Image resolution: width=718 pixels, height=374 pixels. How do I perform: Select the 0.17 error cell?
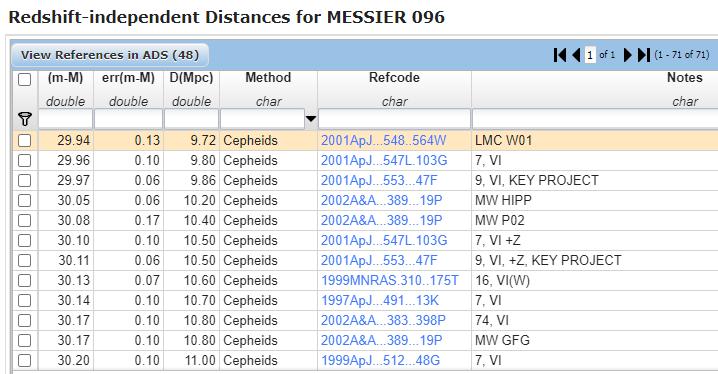(129, 221)
